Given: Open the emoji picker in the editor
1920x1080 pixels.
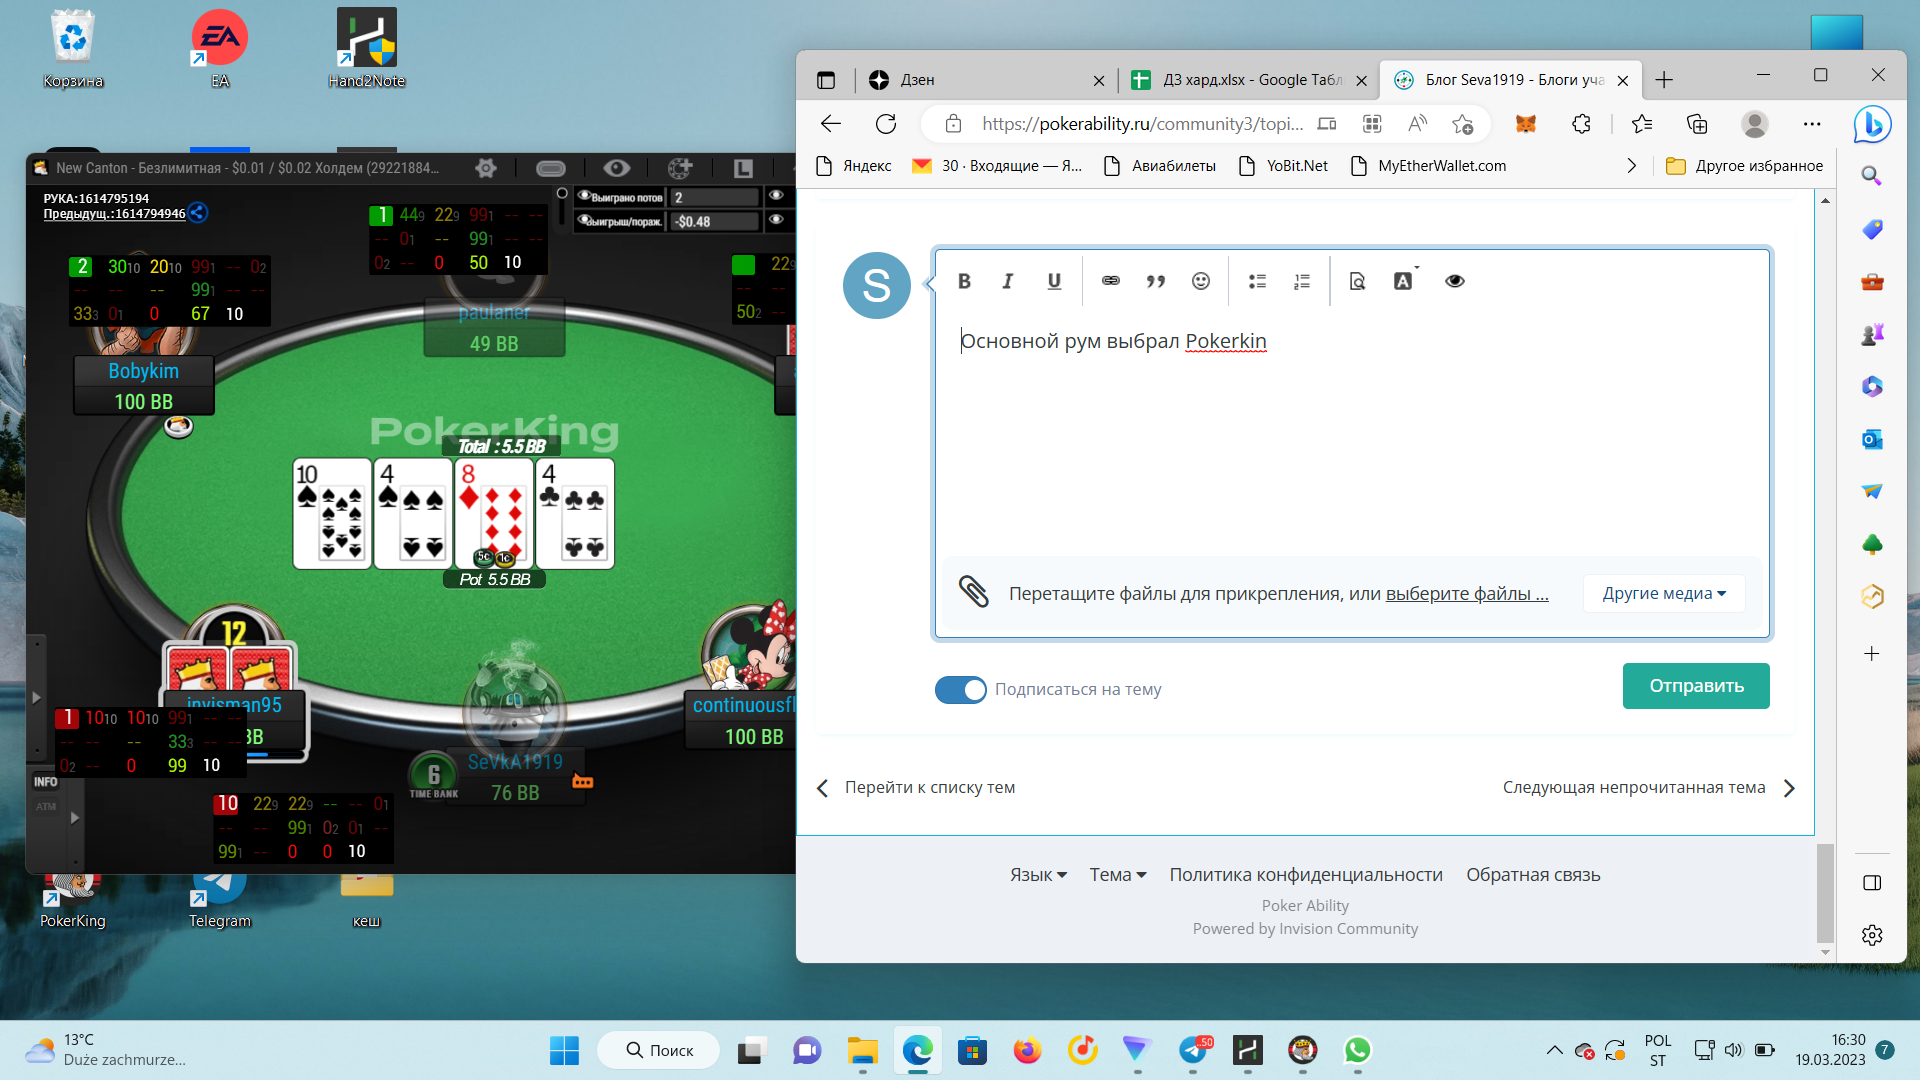Looking at the screenshot, I should [x=1201, y=281].
